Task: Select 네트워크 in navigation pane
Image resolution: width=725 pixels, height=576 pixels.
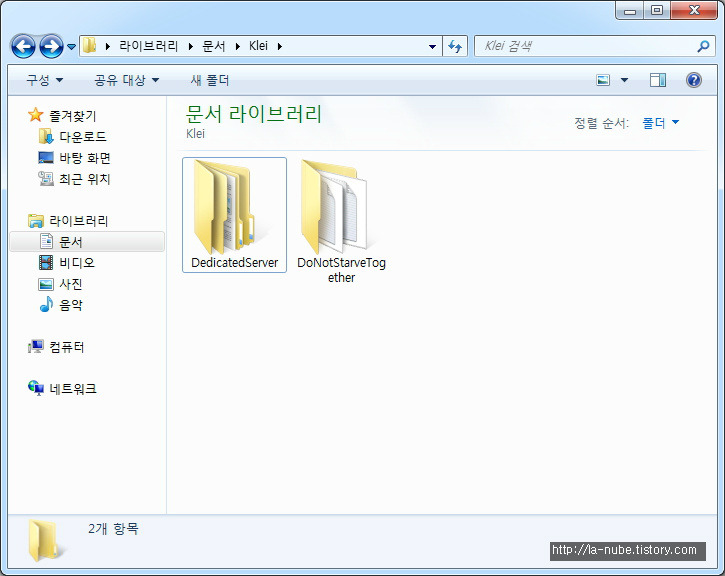Action: pyautogui.click(x=73, y=388)
